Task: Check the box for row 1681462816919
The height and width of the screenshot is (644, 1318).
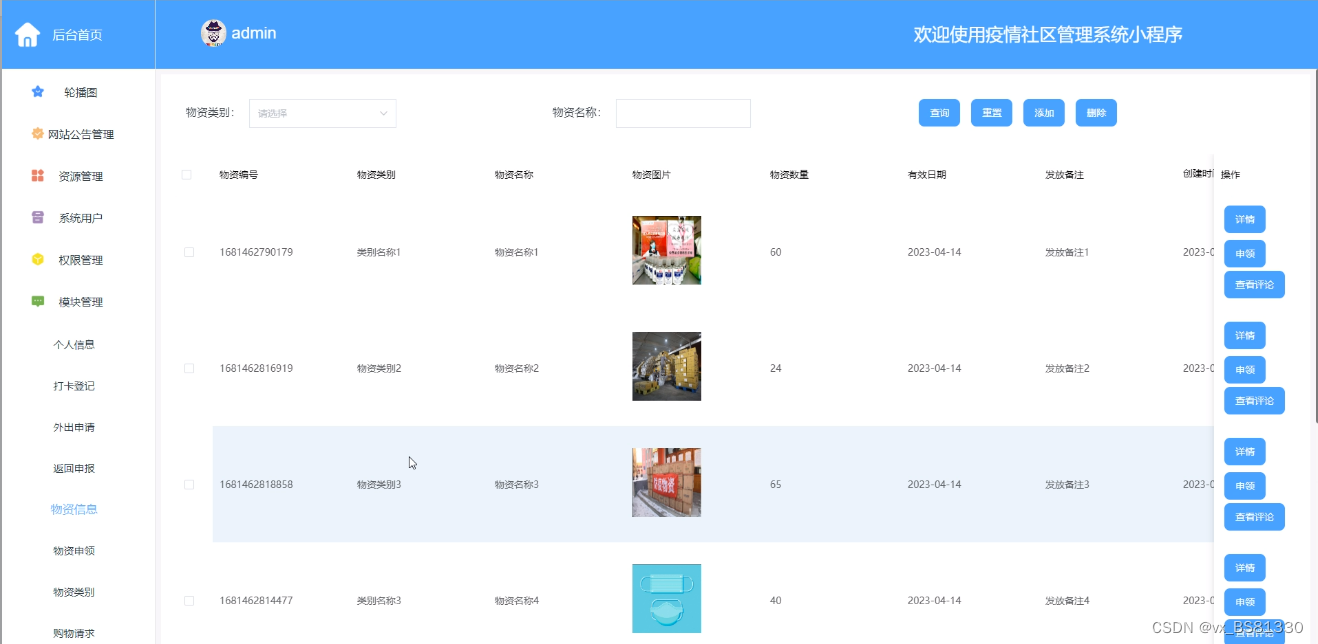Action: [189, 368]
